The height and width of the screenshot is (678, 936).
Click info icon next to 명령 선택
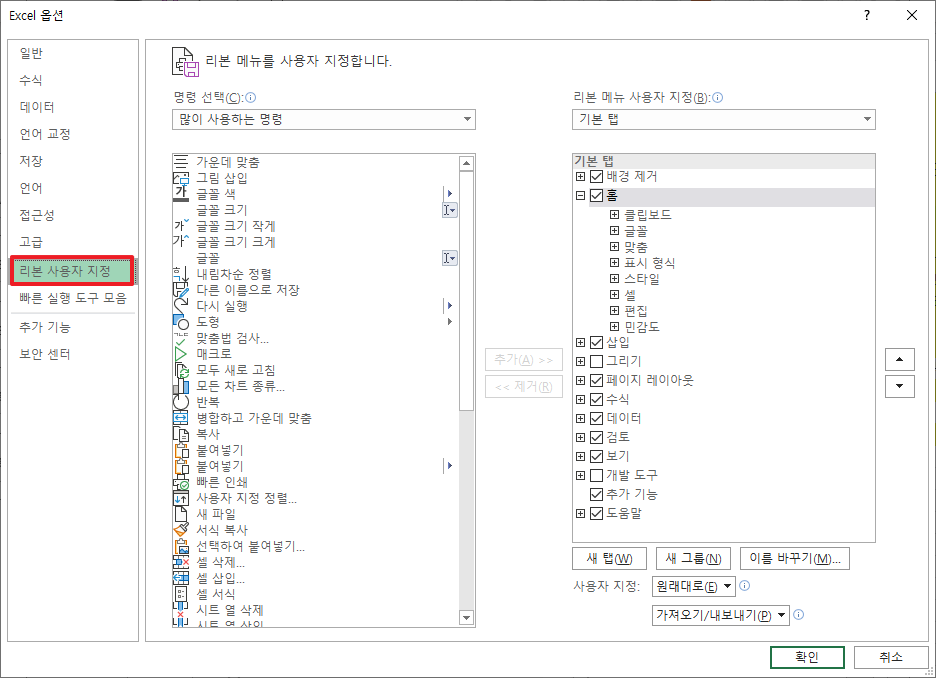(251, 97)
